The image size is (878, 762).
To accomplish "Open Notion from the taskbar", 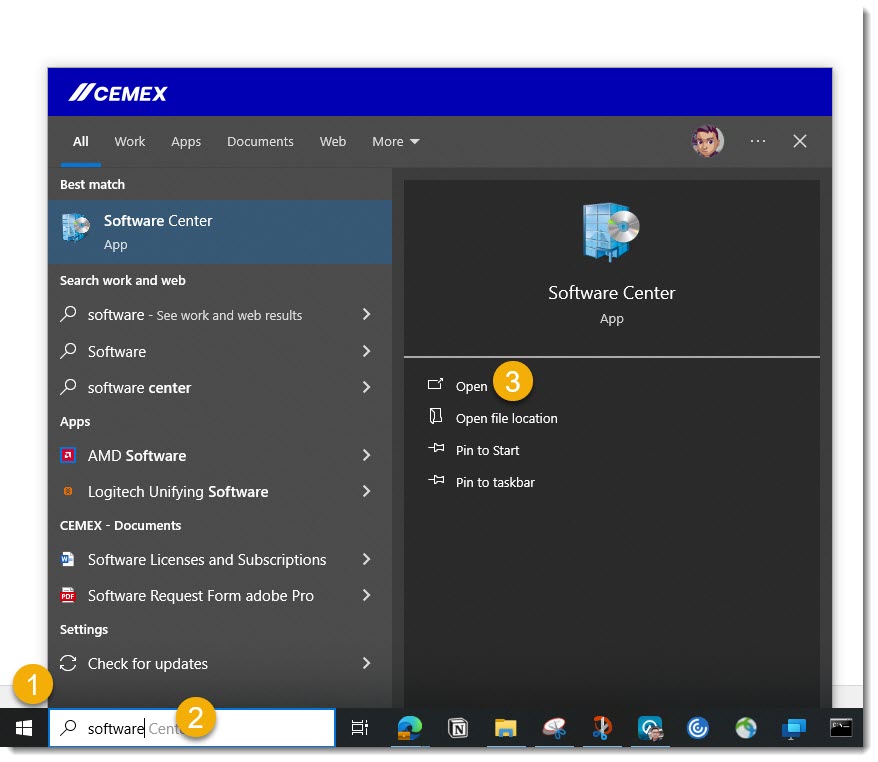I will [x=457, y=728].
